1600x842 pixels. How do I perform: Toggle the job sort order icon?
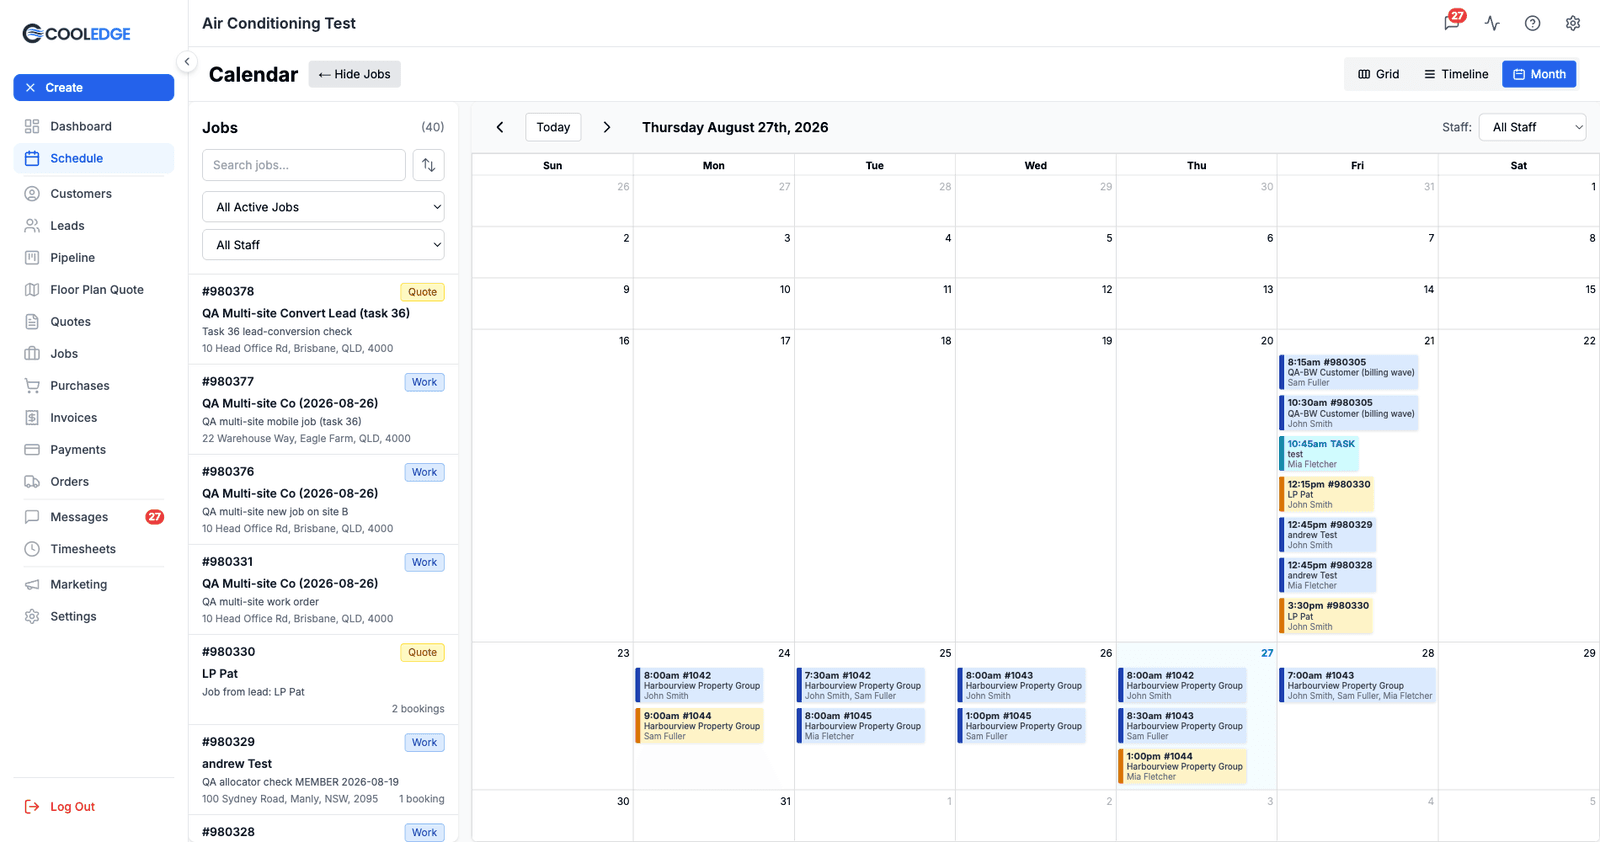[x=429, y=165]
